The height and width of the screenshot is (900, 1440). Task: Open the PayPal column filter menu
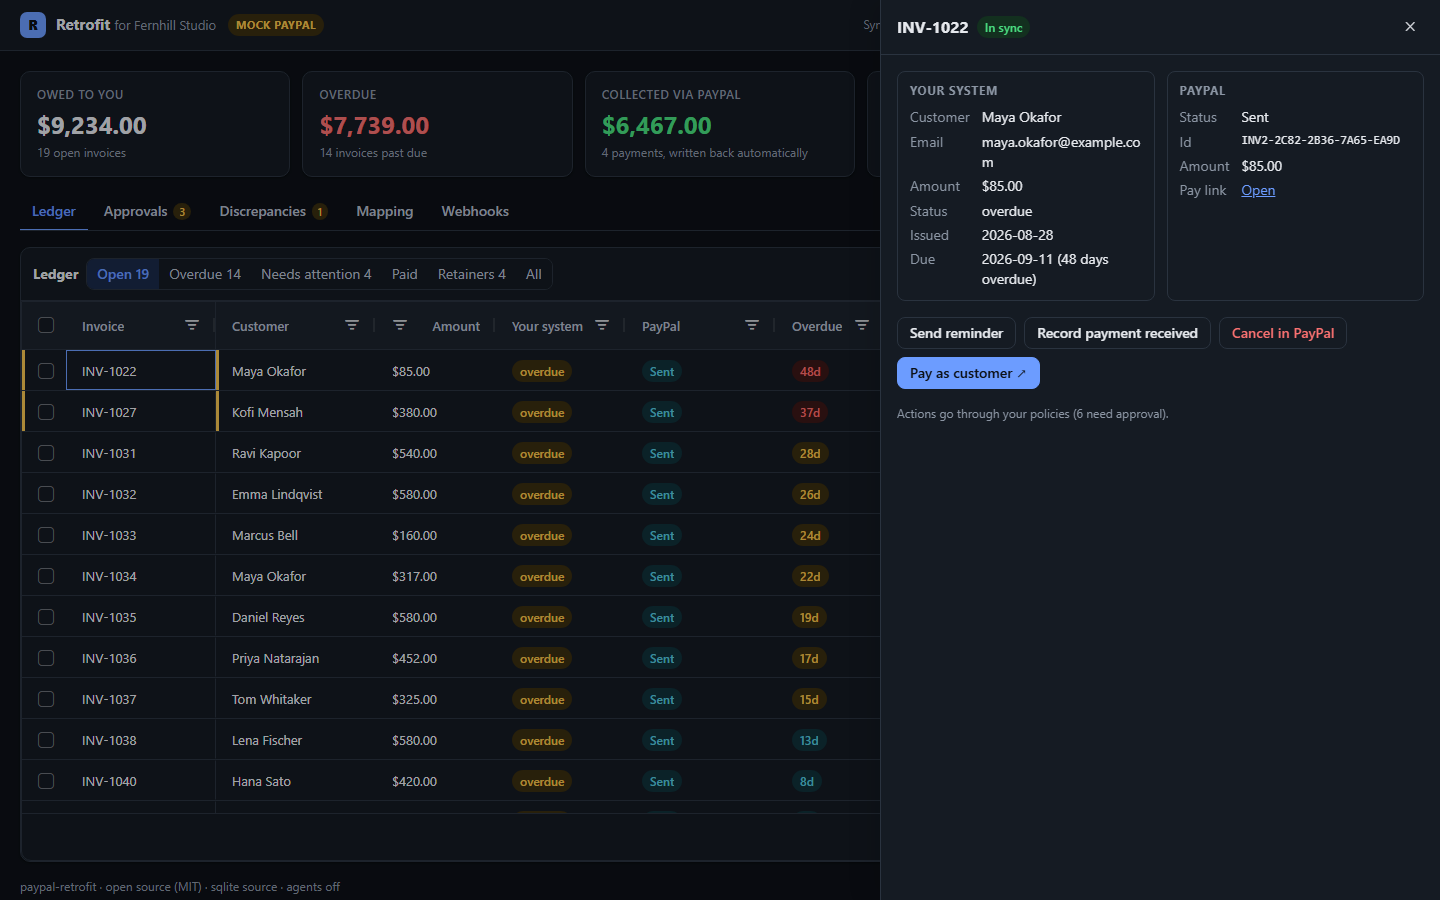pyautogui.click(x=752, y=325)
